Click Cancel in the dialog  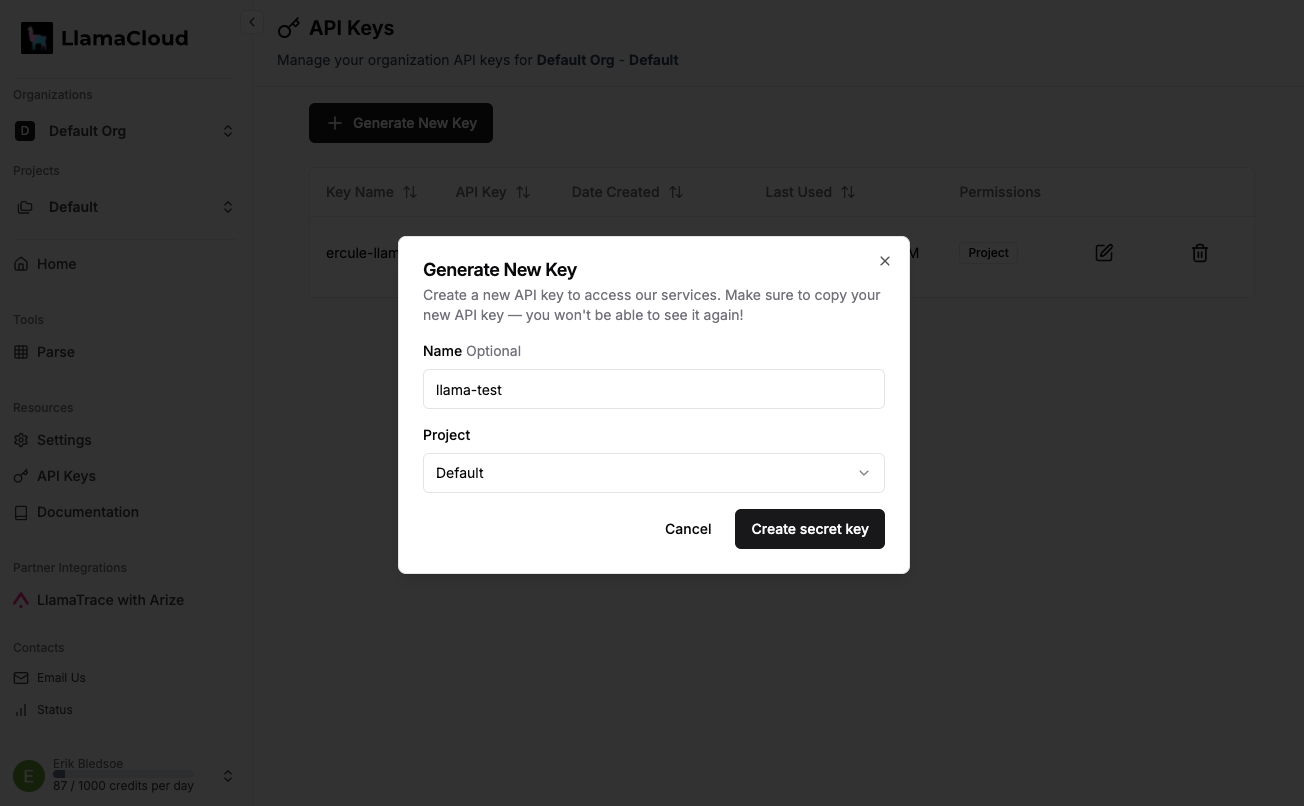click(688, 529)
